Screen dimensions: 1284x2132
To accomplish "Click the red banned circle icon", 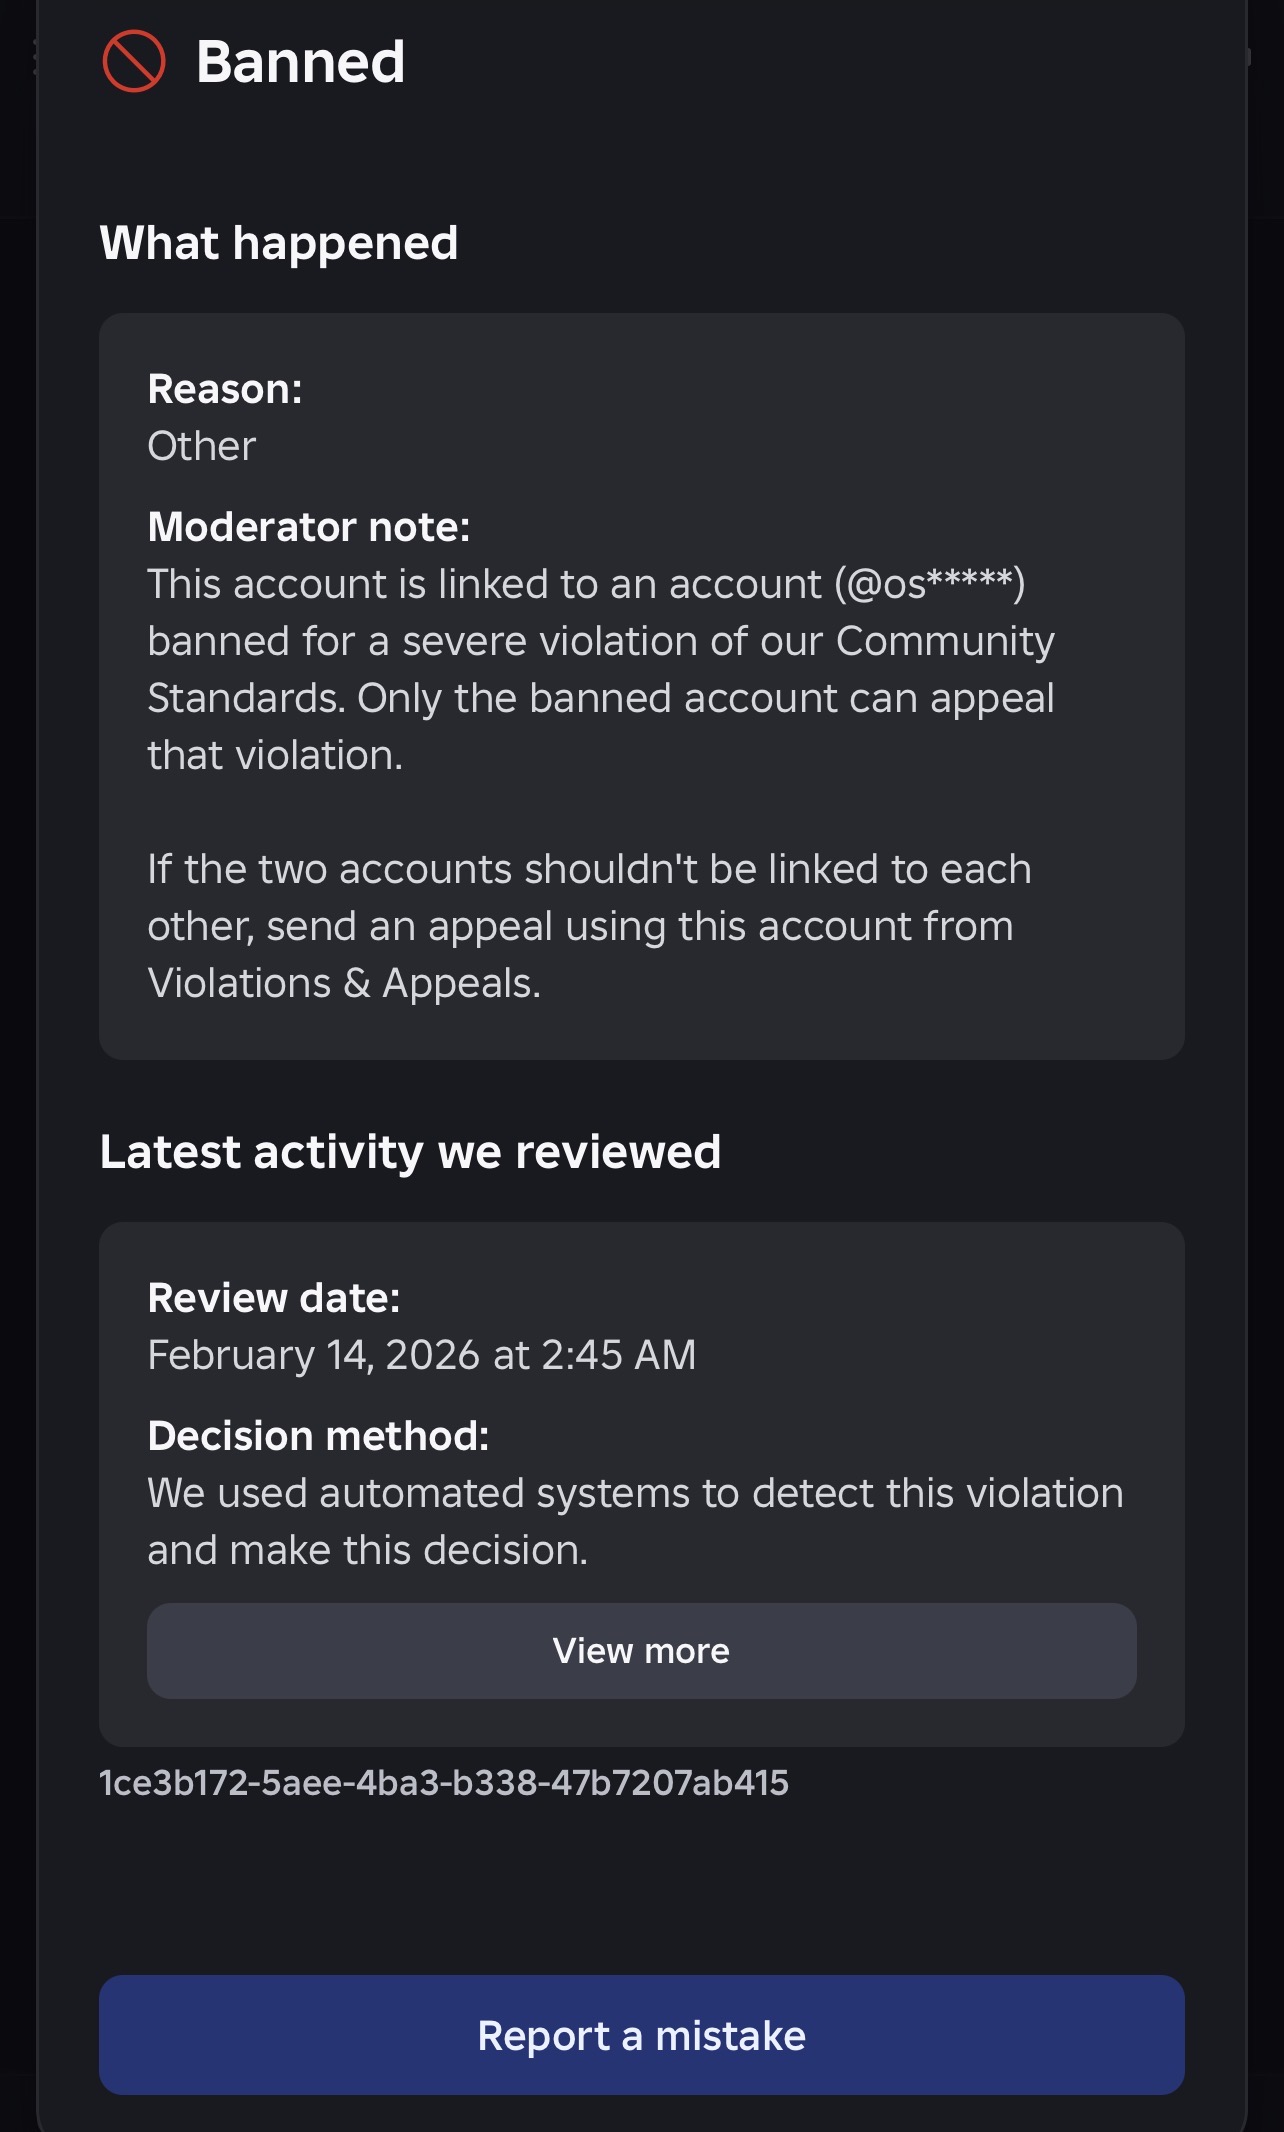I will (x=133, y=61).
